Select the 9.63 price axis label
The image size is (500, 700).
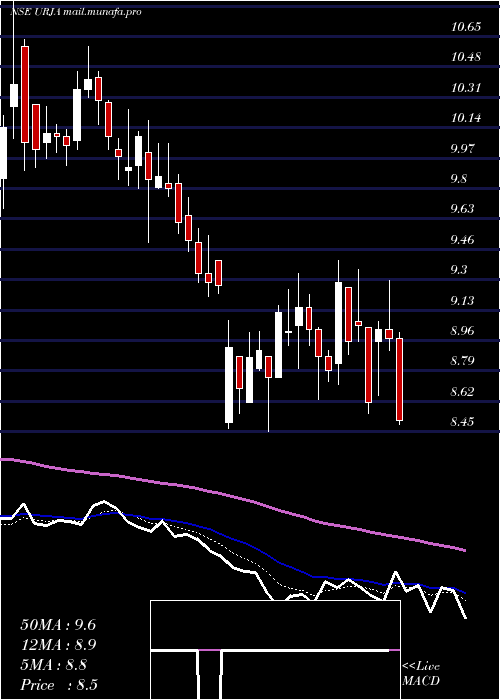point(463,209)
